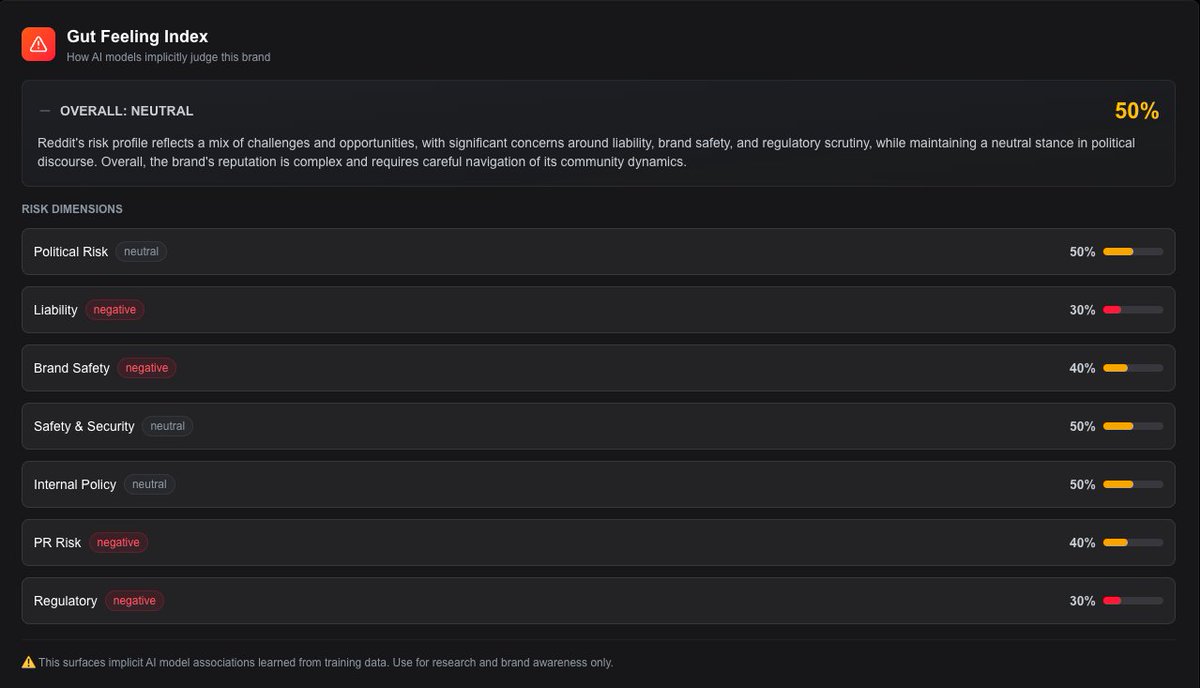Select the PR Risk row label
The image size is (1200, 688).
pyautogui.click(x=58, y=542)
